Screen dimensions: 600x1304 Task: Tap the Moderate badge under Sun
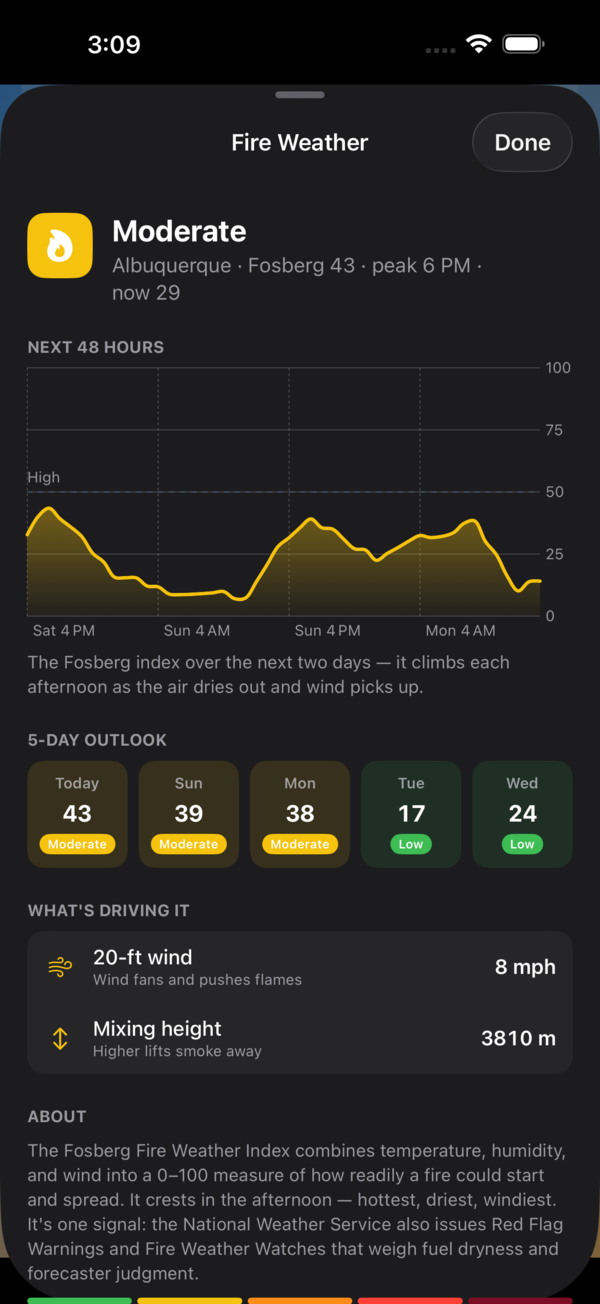(x=189, y=844)
